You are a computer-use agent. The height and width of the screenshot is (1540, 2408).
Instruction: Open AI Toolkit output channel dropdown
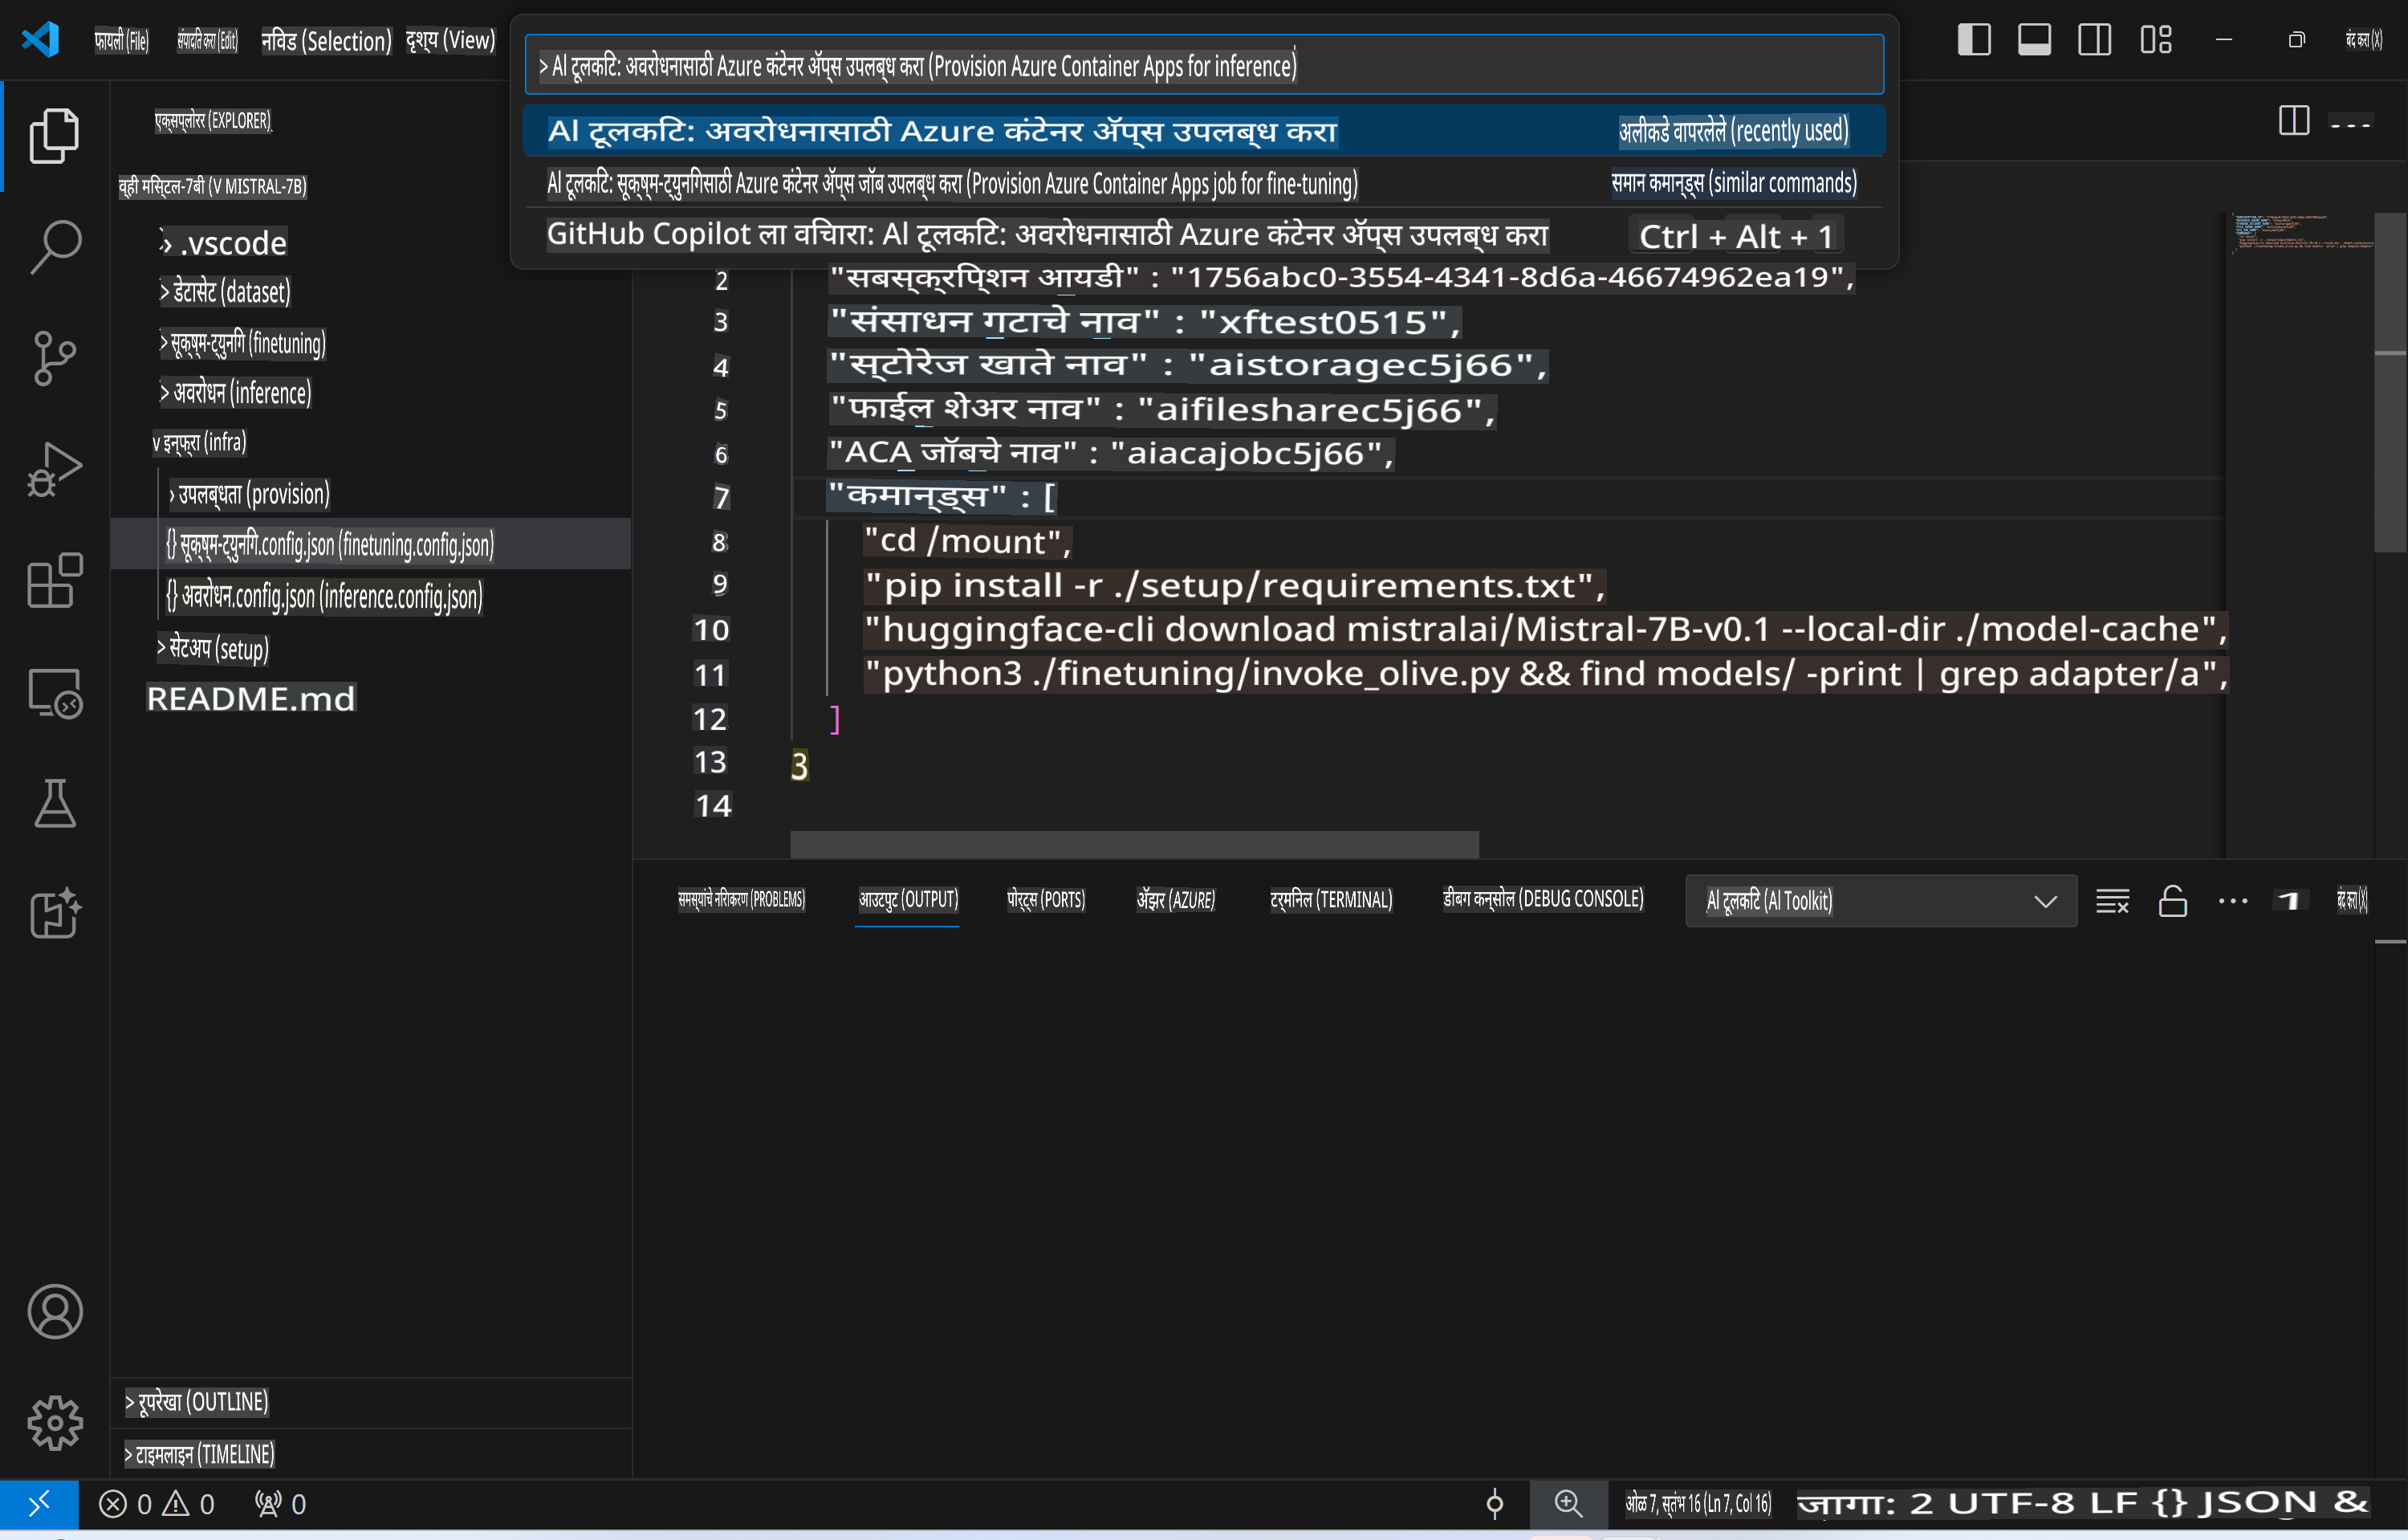[1880, 901]
